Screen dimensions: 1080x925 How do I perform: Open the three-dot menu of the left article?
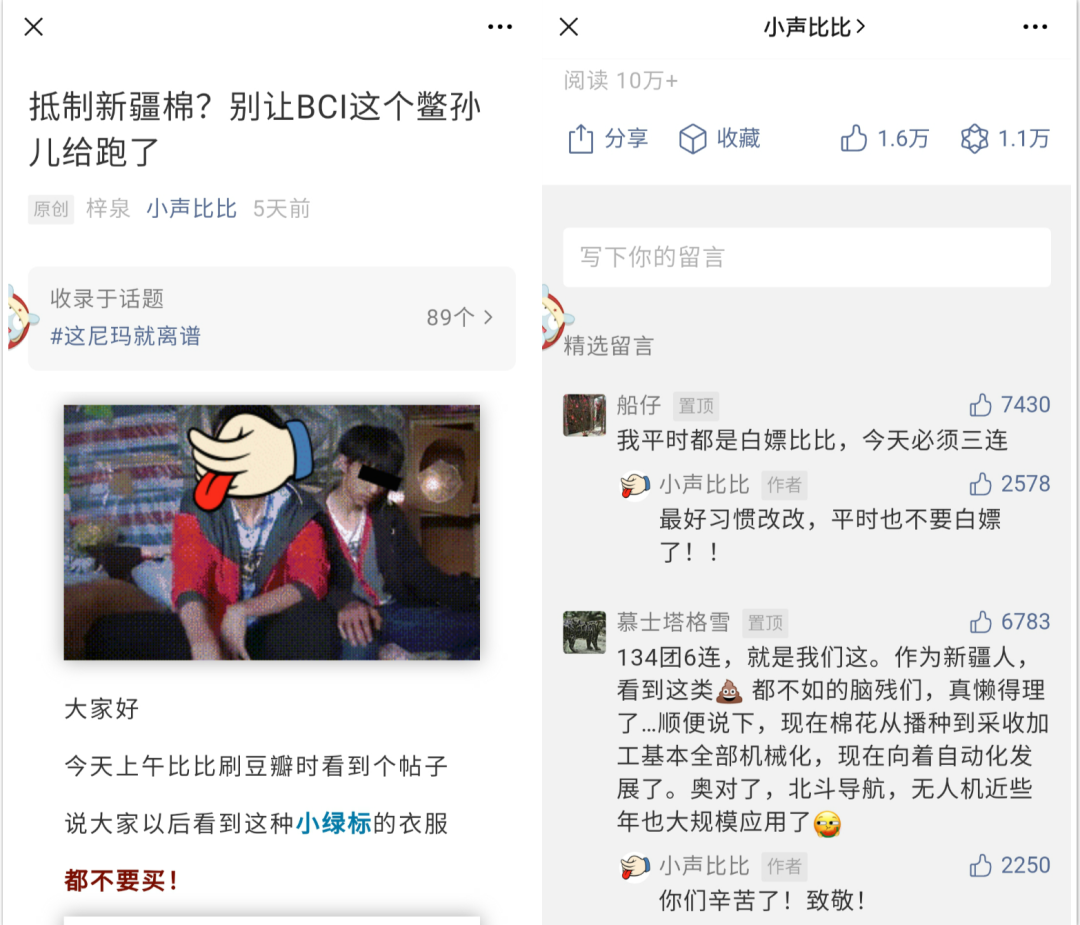[499, 27]
